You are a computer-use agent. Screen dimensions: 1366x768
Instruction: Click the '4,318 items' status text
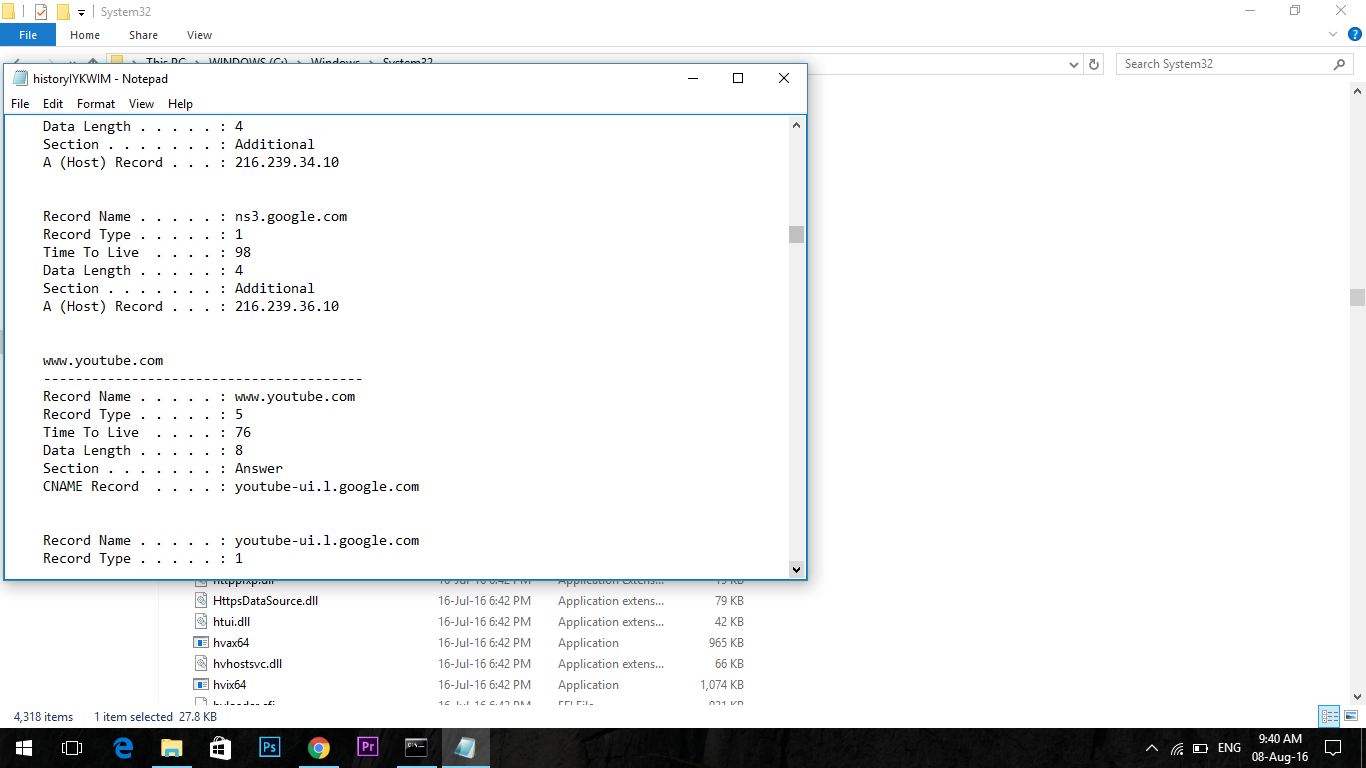coord(44,717)
